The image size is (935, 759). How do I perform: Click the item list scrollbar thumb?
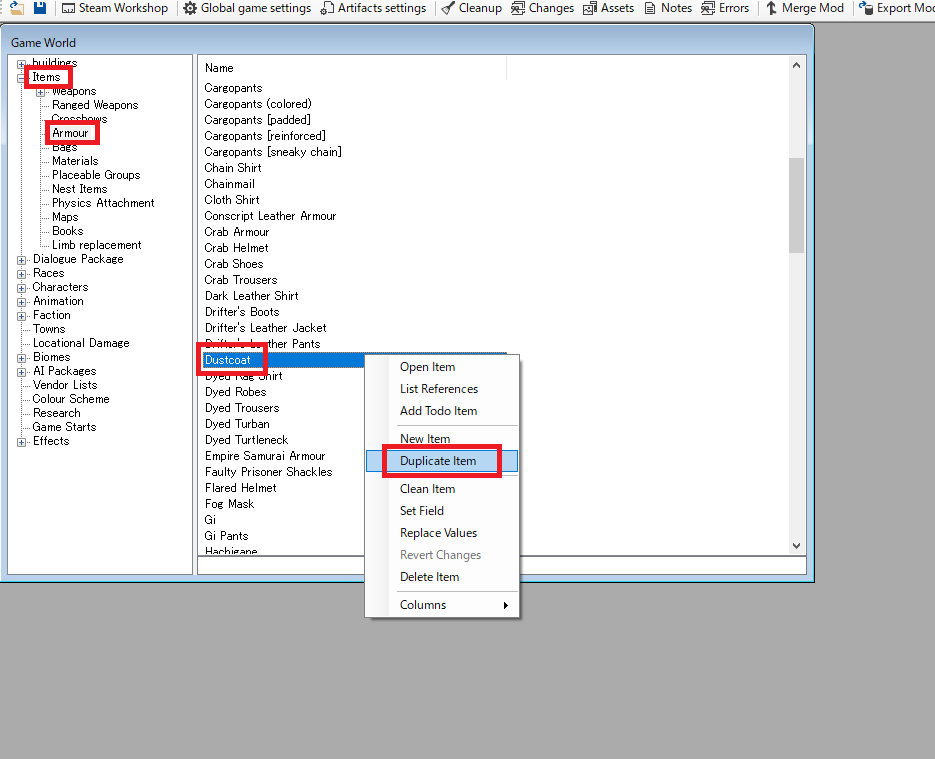pyautogui.click(x=797, y=205)
